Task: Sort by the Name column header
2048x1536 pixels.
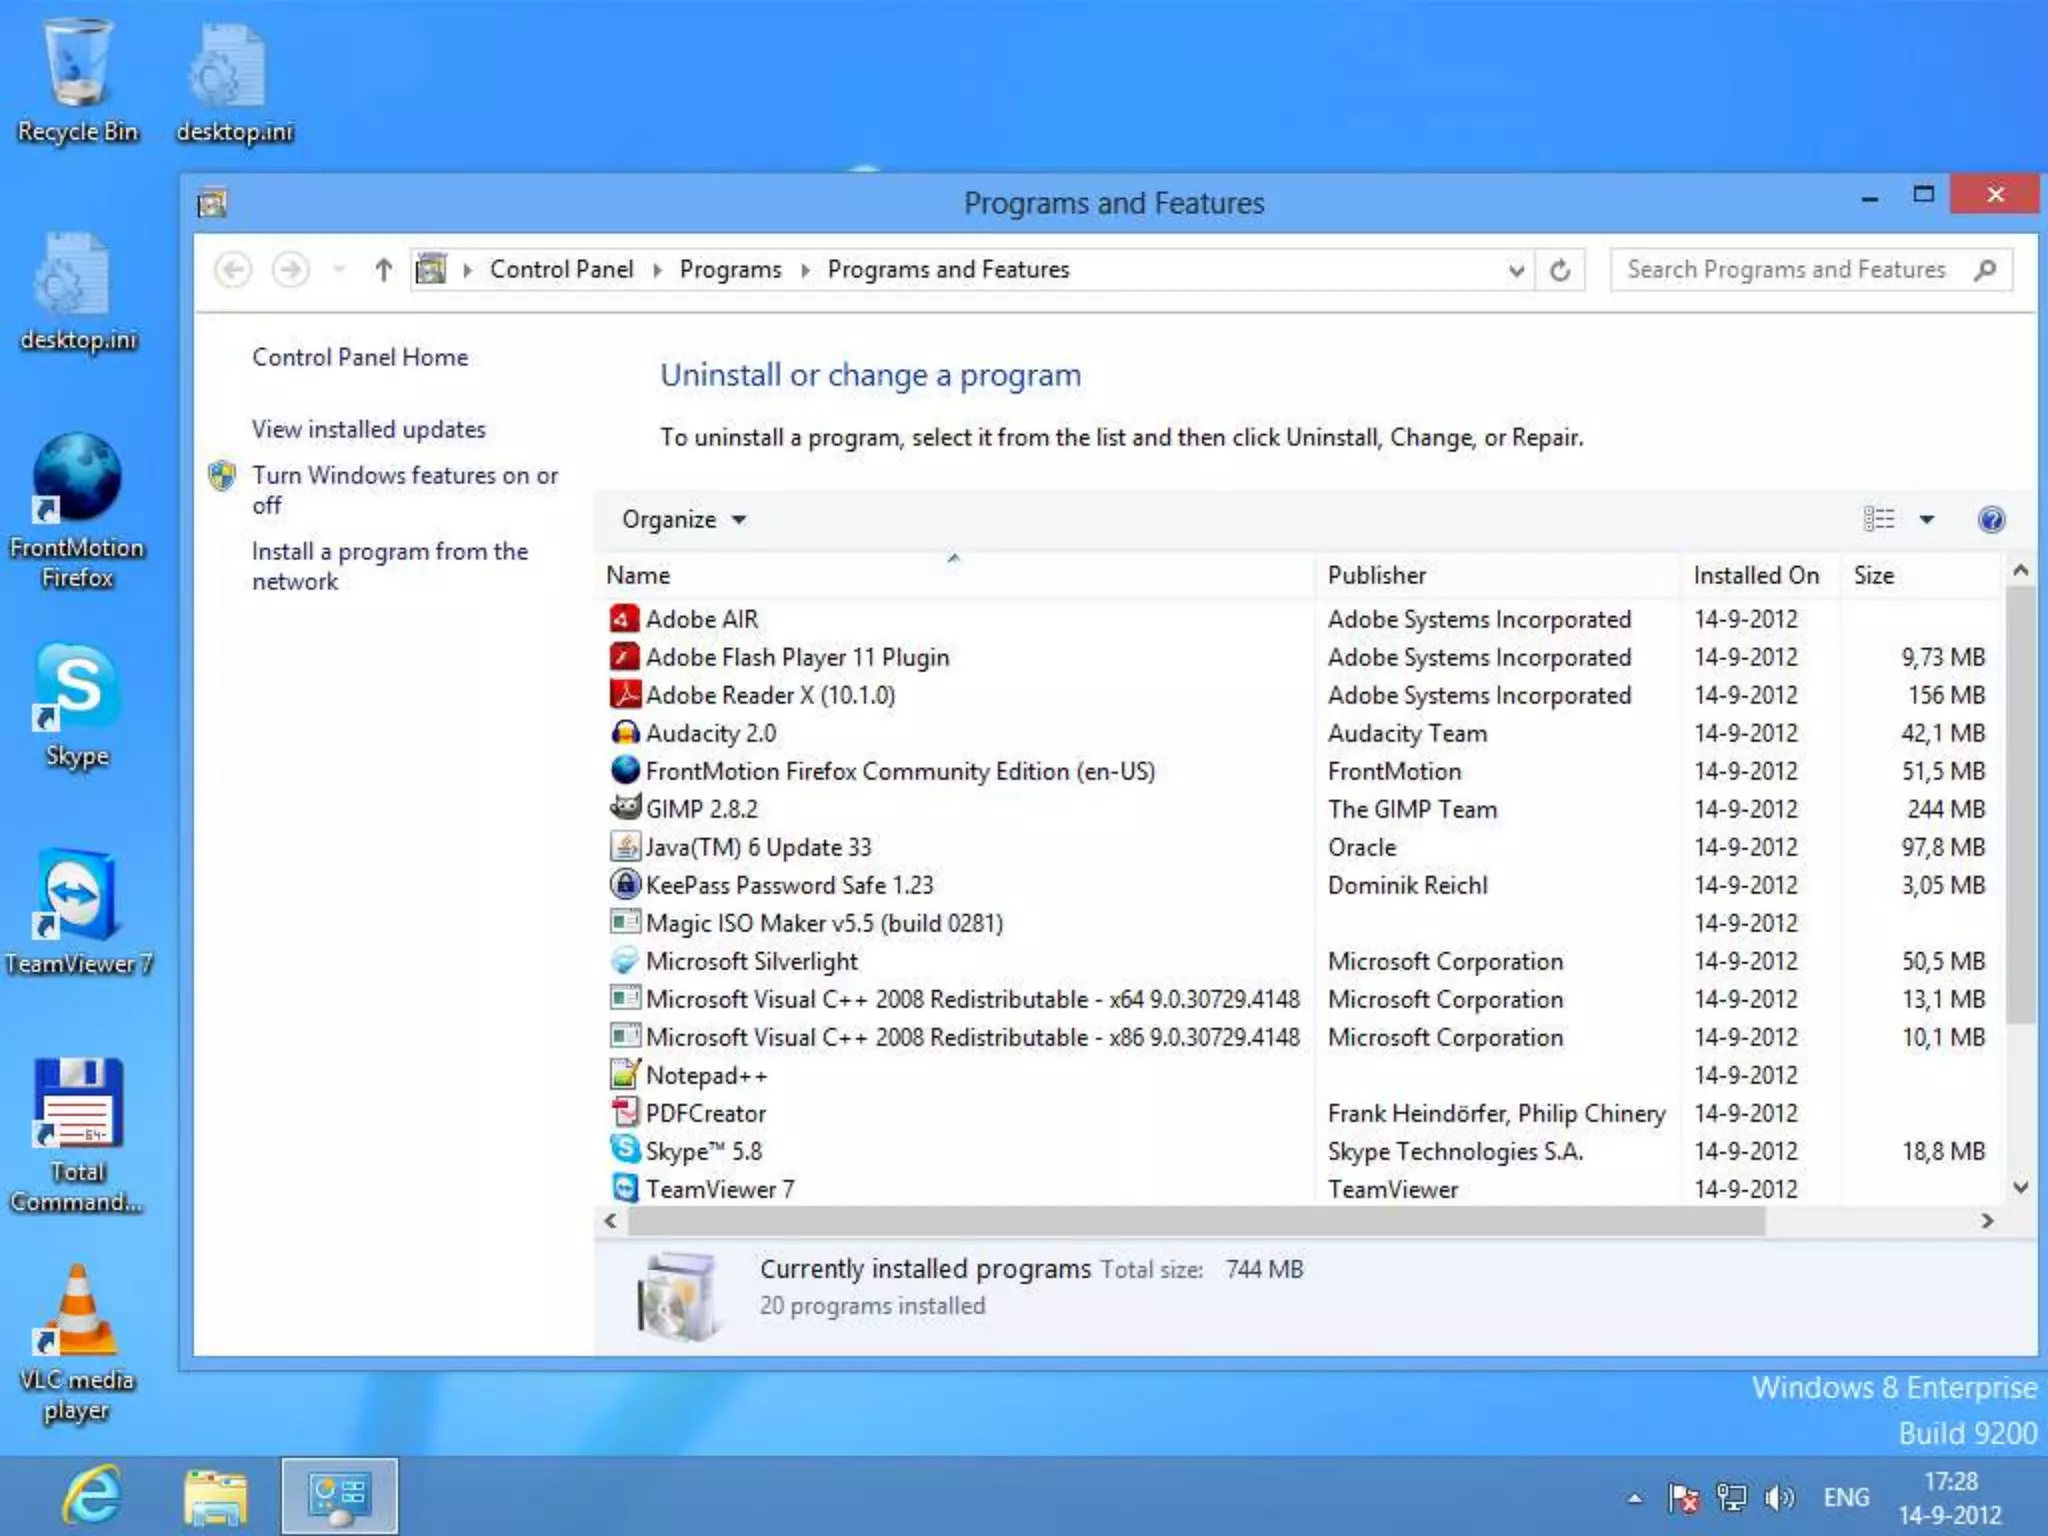Action: click(955, 576)
